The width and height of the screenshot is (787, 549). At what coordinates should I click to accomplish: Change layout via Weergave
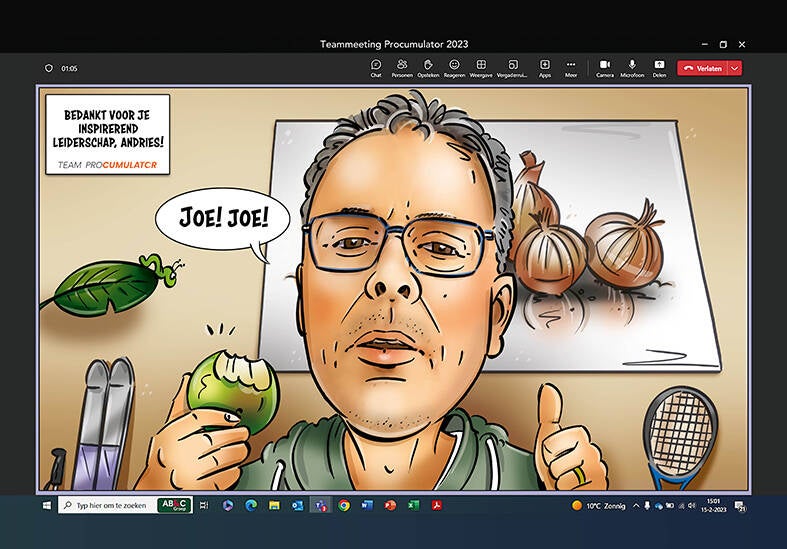coord(481,67)
